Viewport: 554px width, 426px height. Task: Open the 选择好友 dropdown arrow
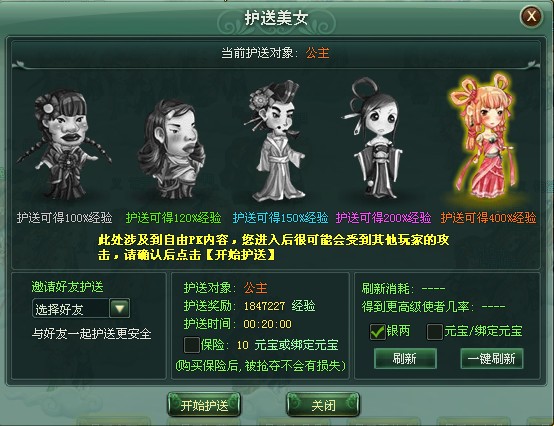(119, 309)
